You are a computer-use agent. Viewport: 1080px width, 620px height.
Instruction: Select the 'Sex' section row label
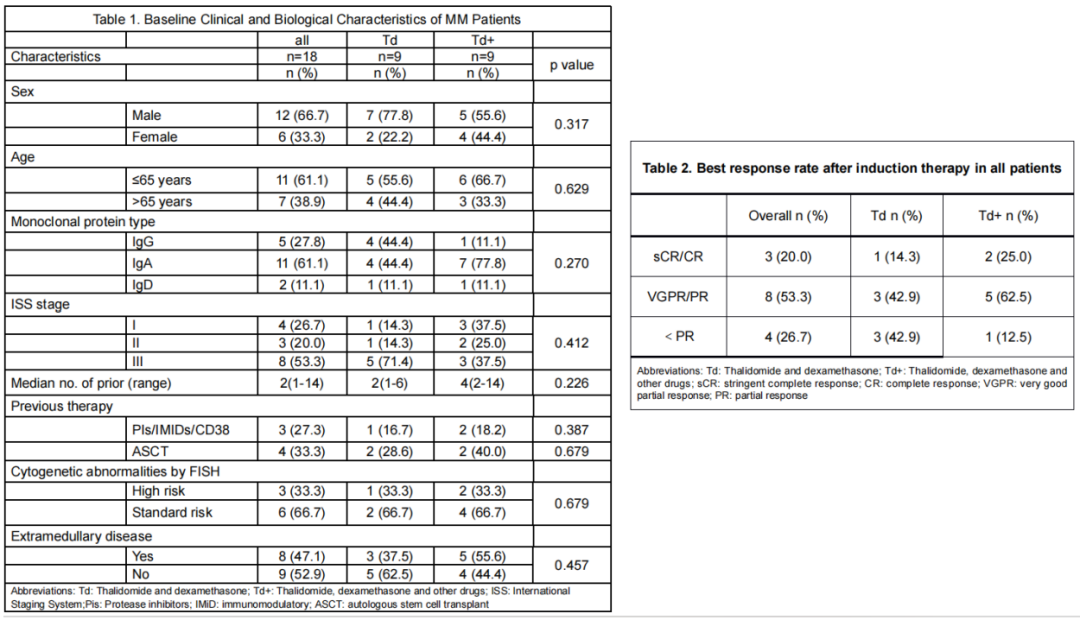tap(23, 92)
